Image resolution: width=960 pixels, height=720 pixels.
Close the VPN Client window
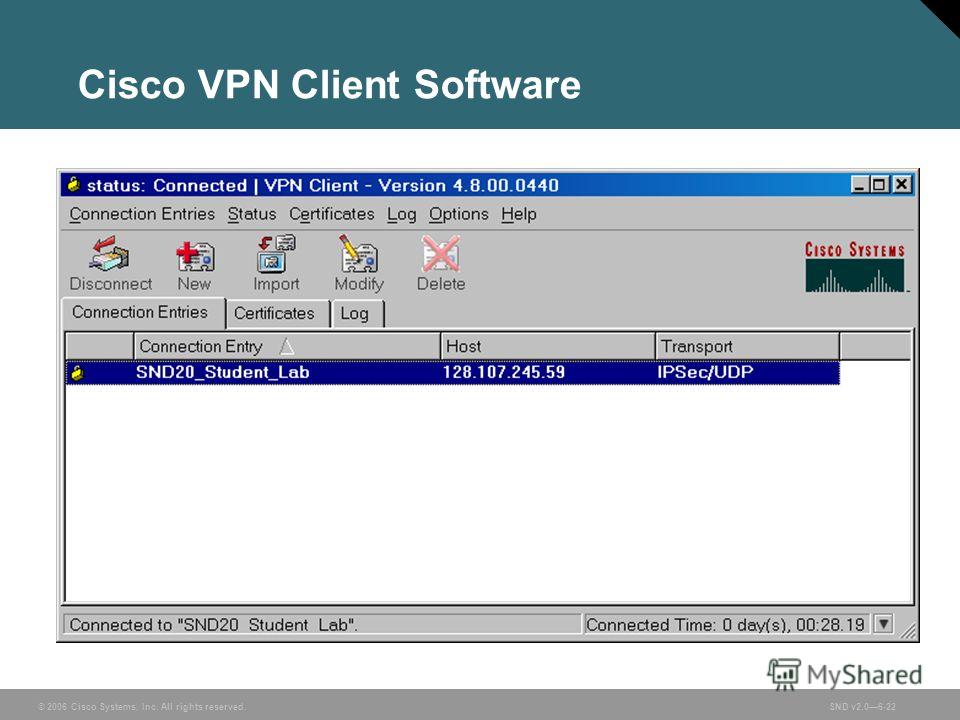(902, 184)
